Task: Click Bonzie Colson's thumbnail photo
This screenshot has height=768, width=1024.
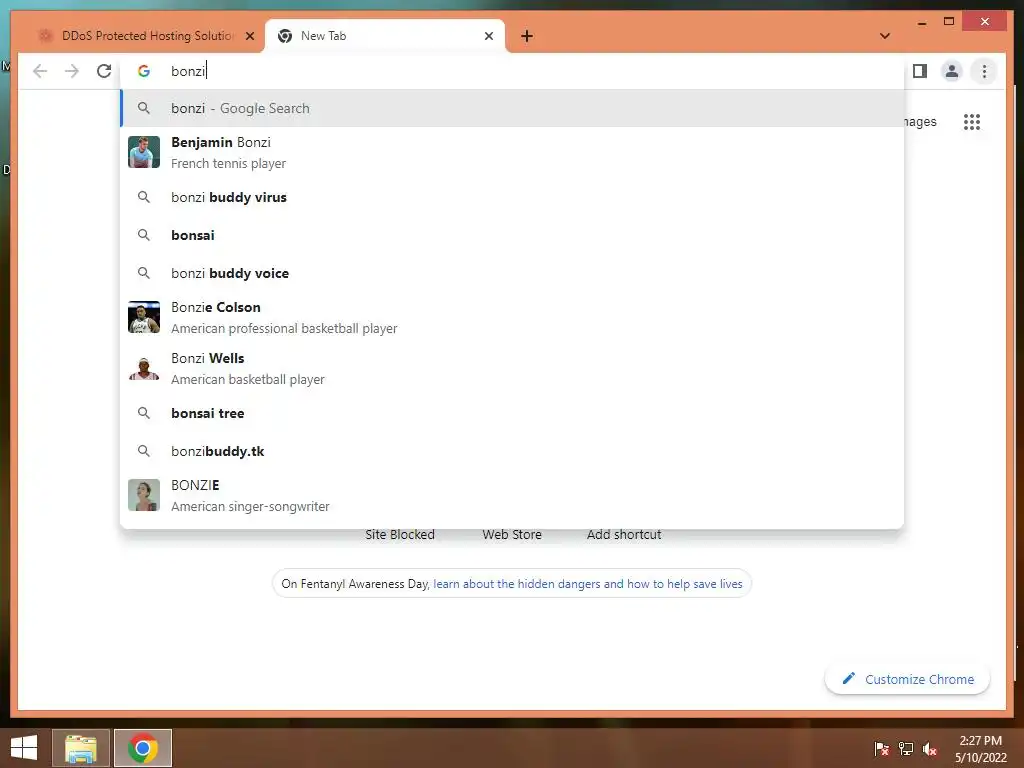Action: [144, 317]
